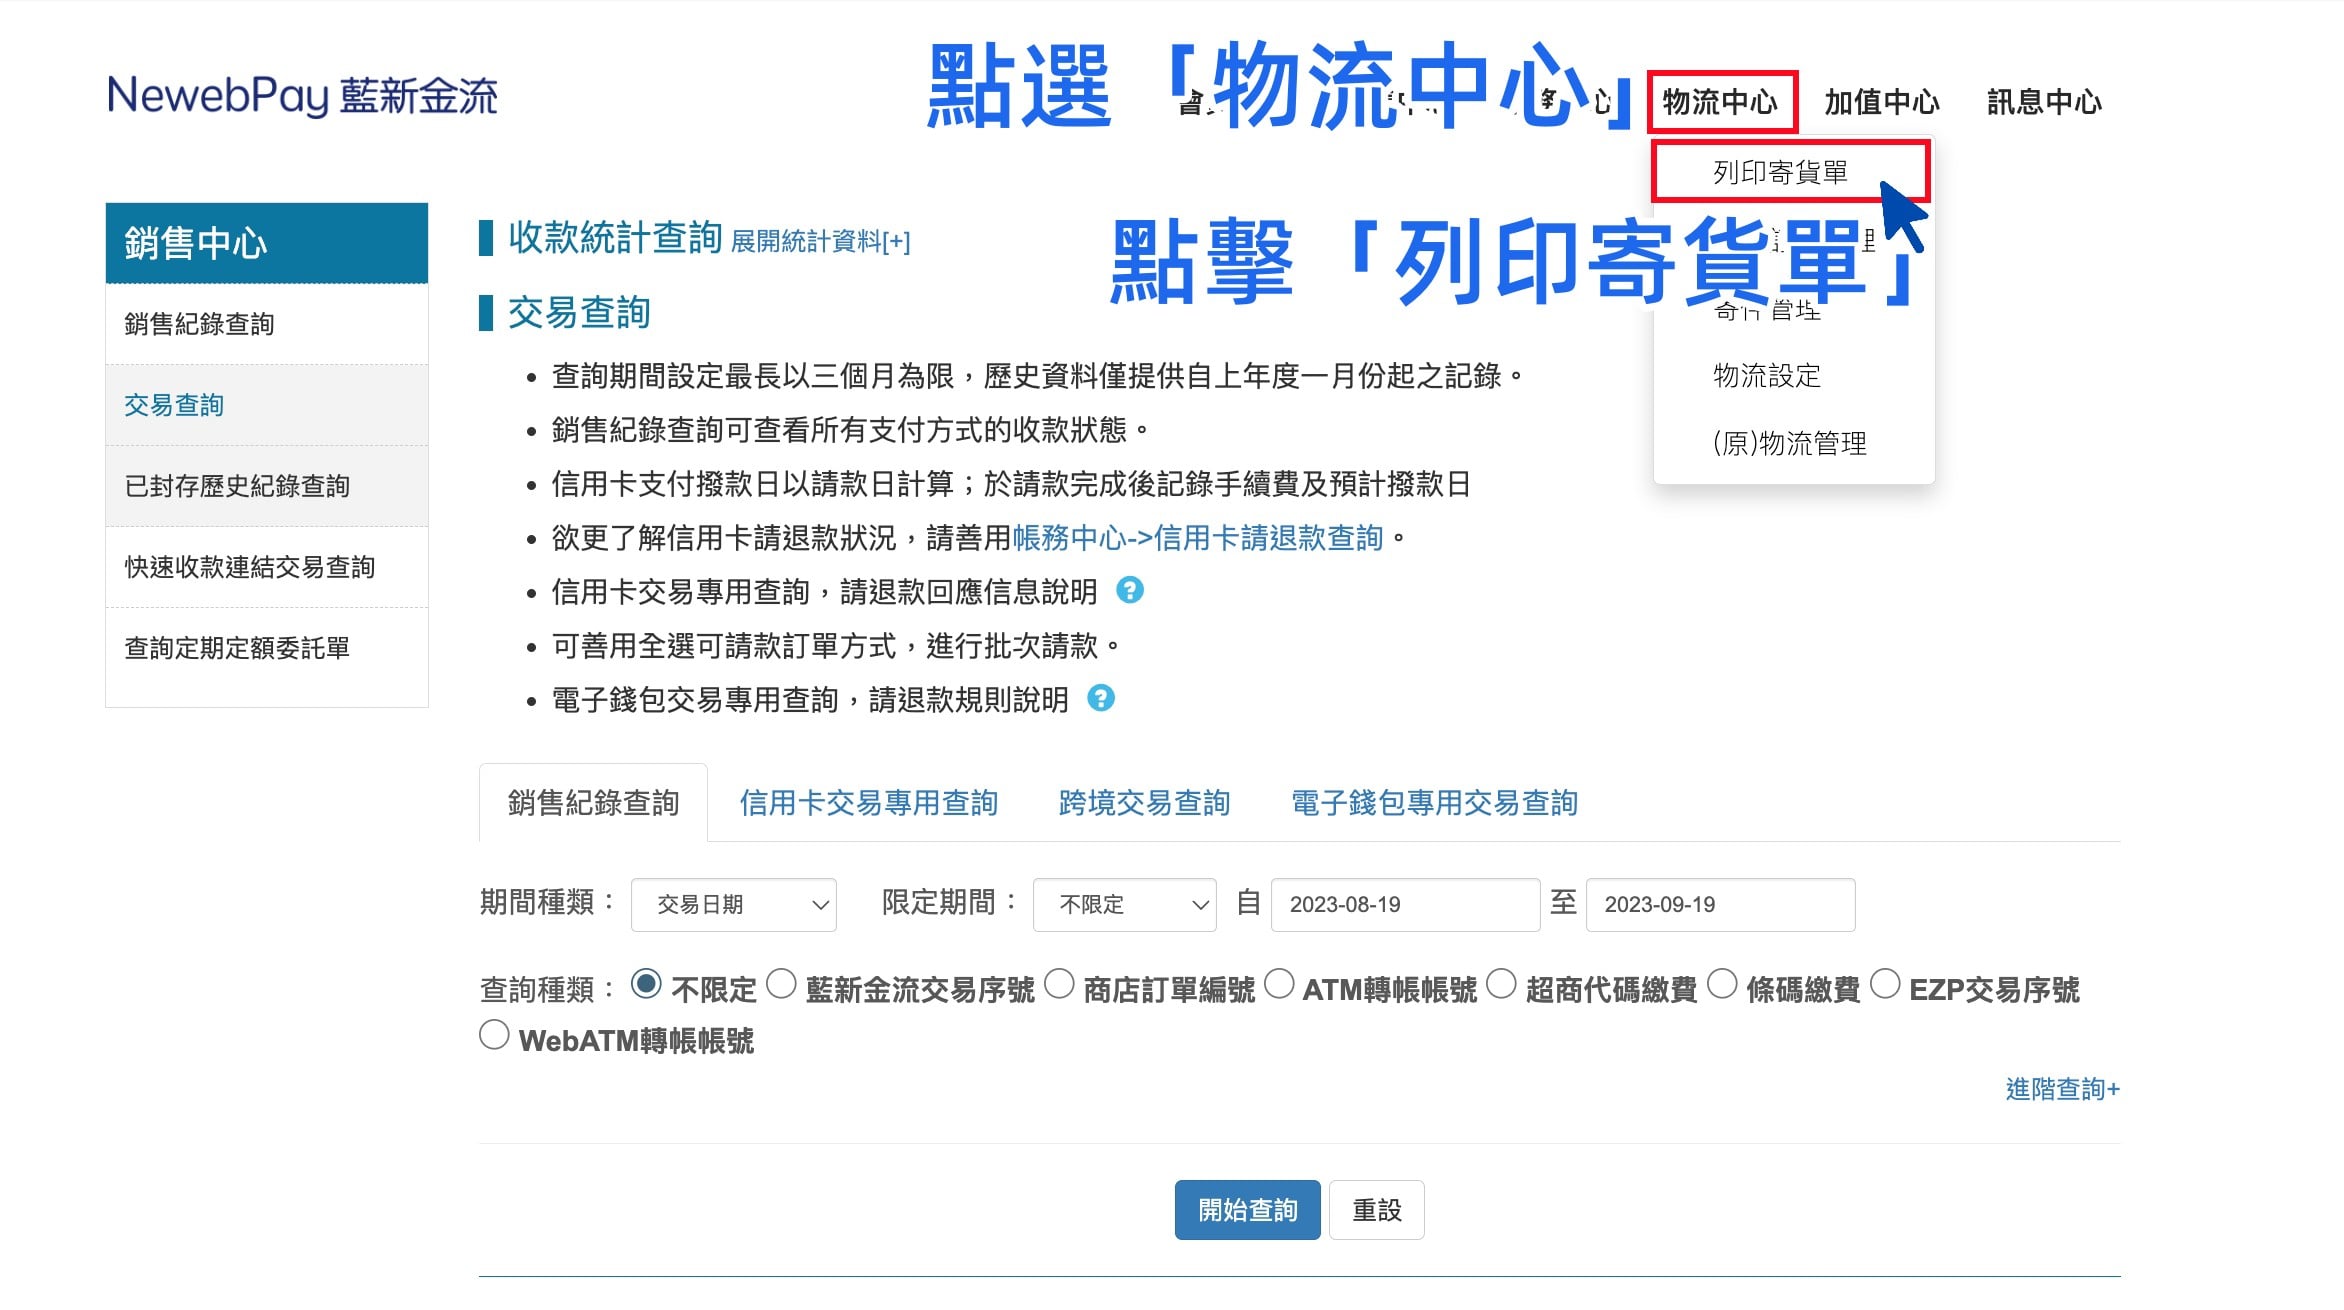The width and height of the screenshot is (2344, 1310).
Task: Click the 銷售中心 sidebar header
Action: point(267,243)
